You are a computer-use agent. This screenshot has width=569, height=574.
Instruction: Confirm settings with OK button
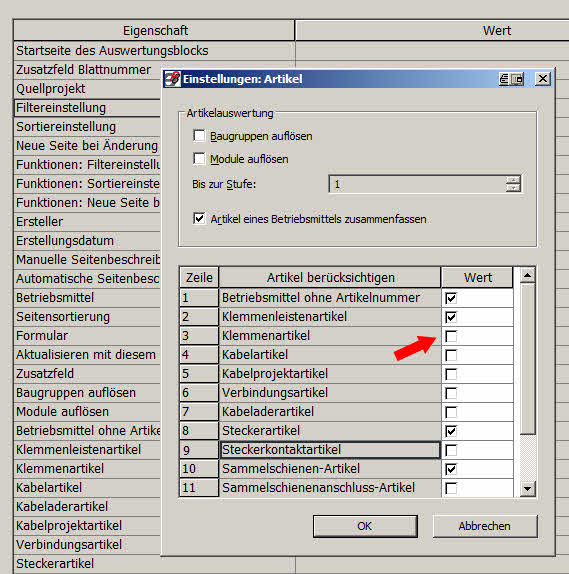click(x=365, y=526)
